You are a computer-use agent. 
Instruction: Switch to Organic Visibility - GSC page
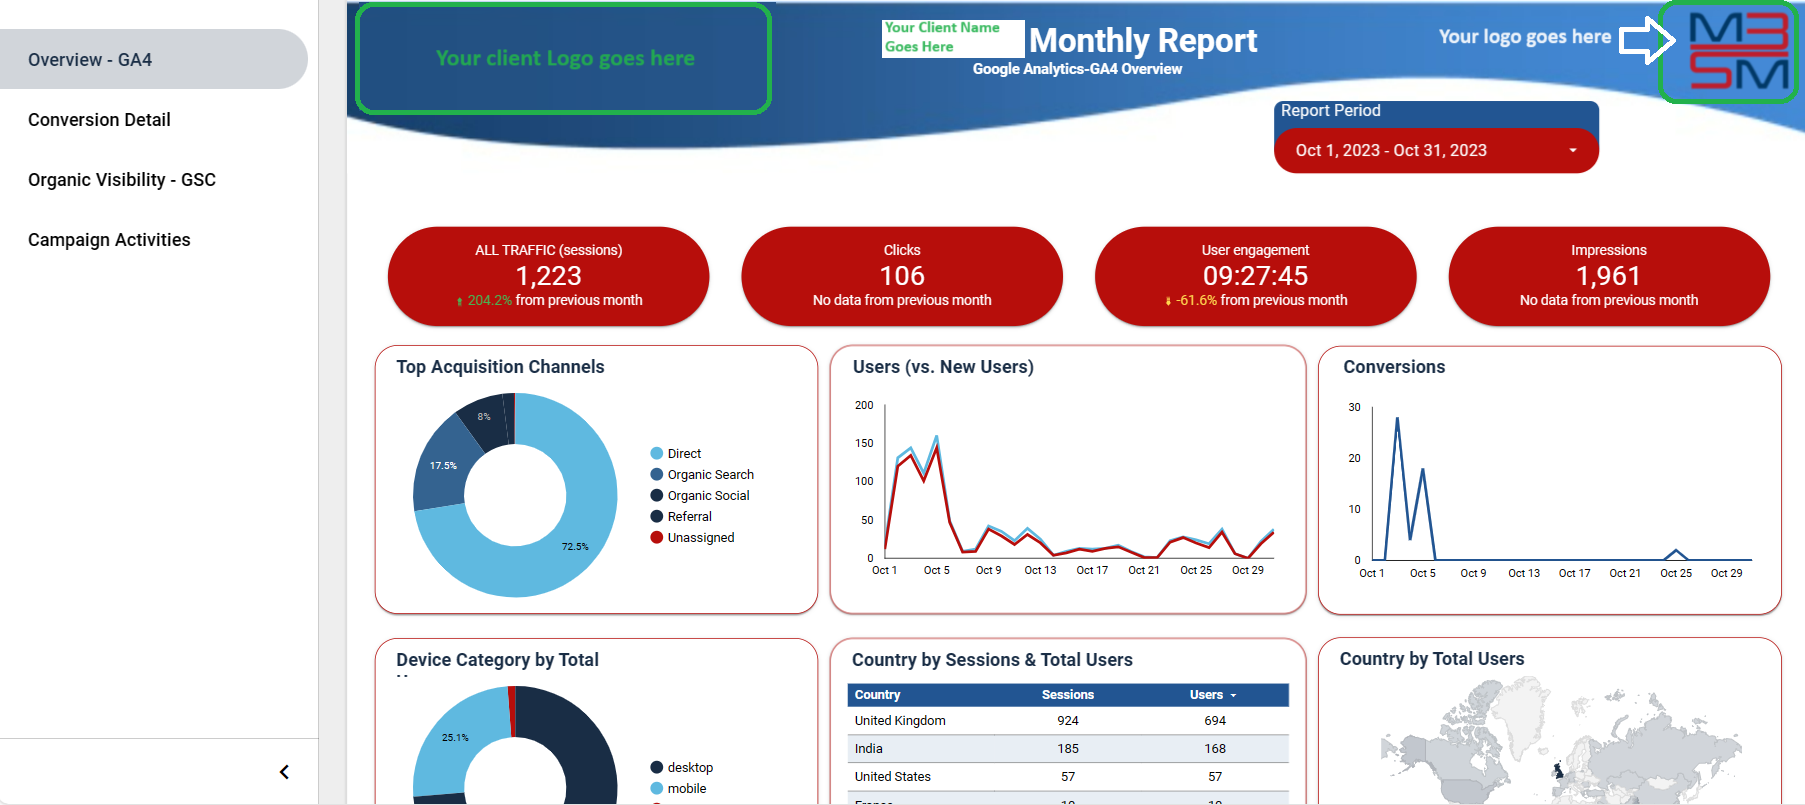(121, 180)
